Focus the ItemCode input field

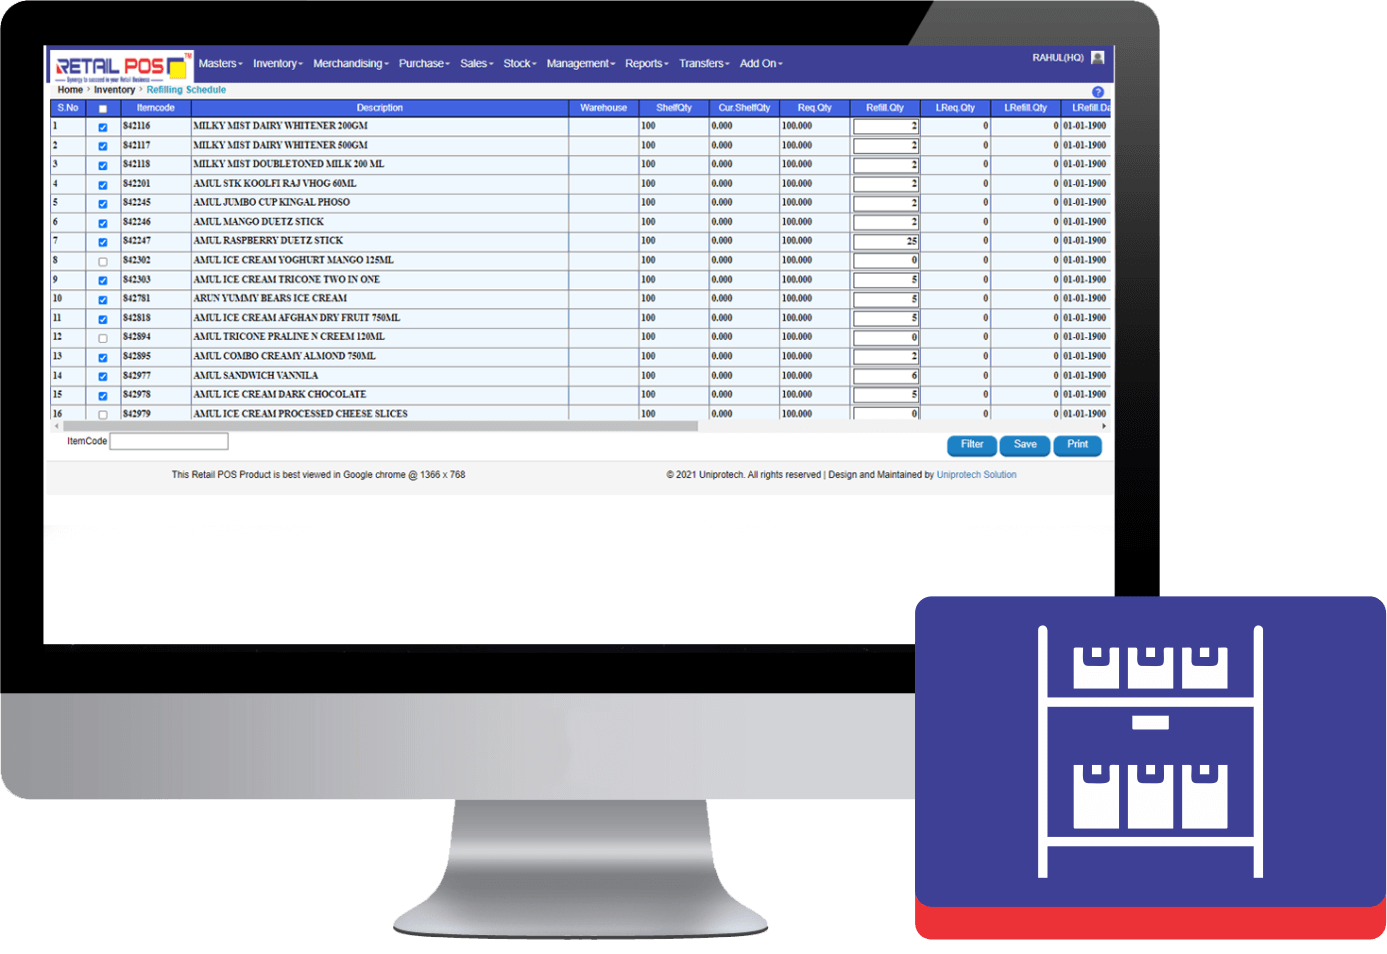169,441
